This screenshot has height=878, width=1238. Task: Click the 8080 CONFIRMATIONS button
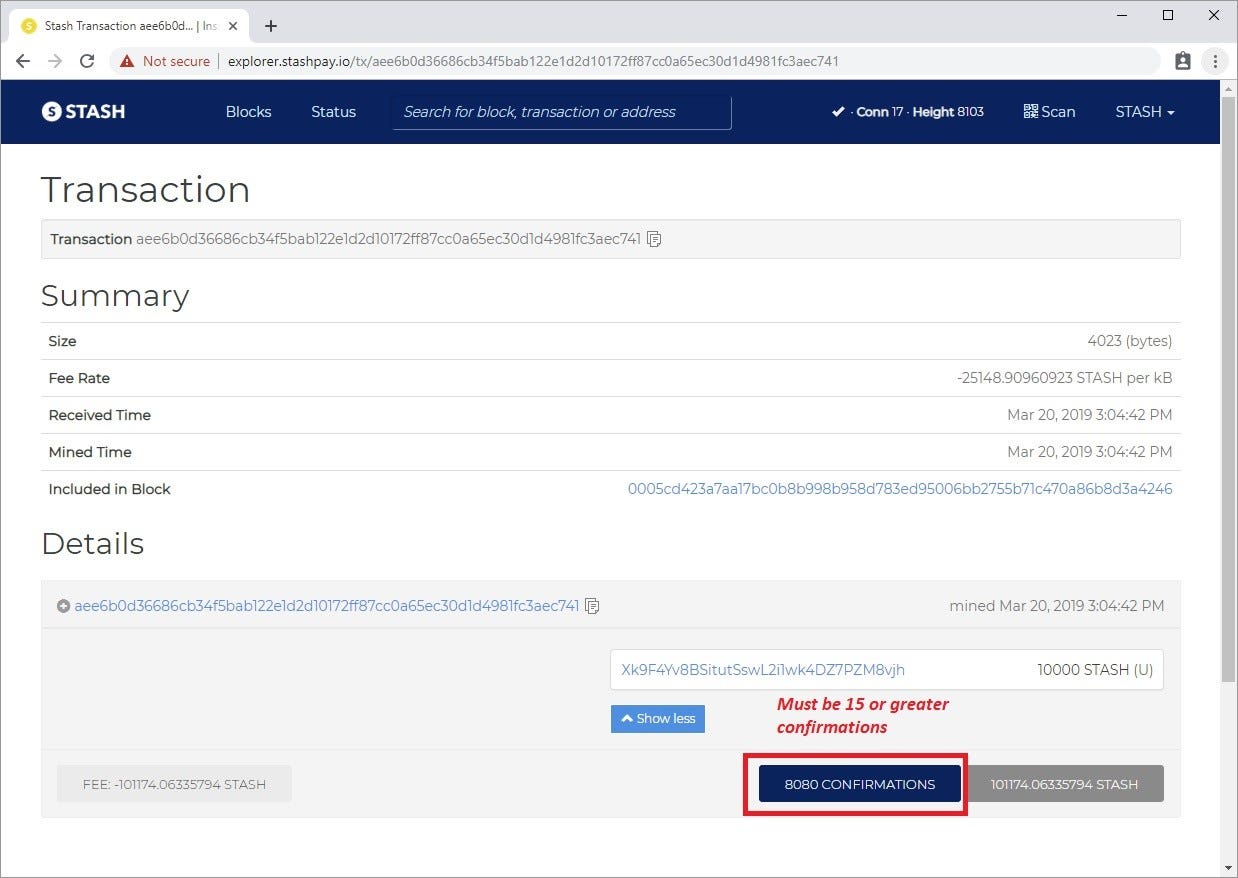(x=860, y=784)
